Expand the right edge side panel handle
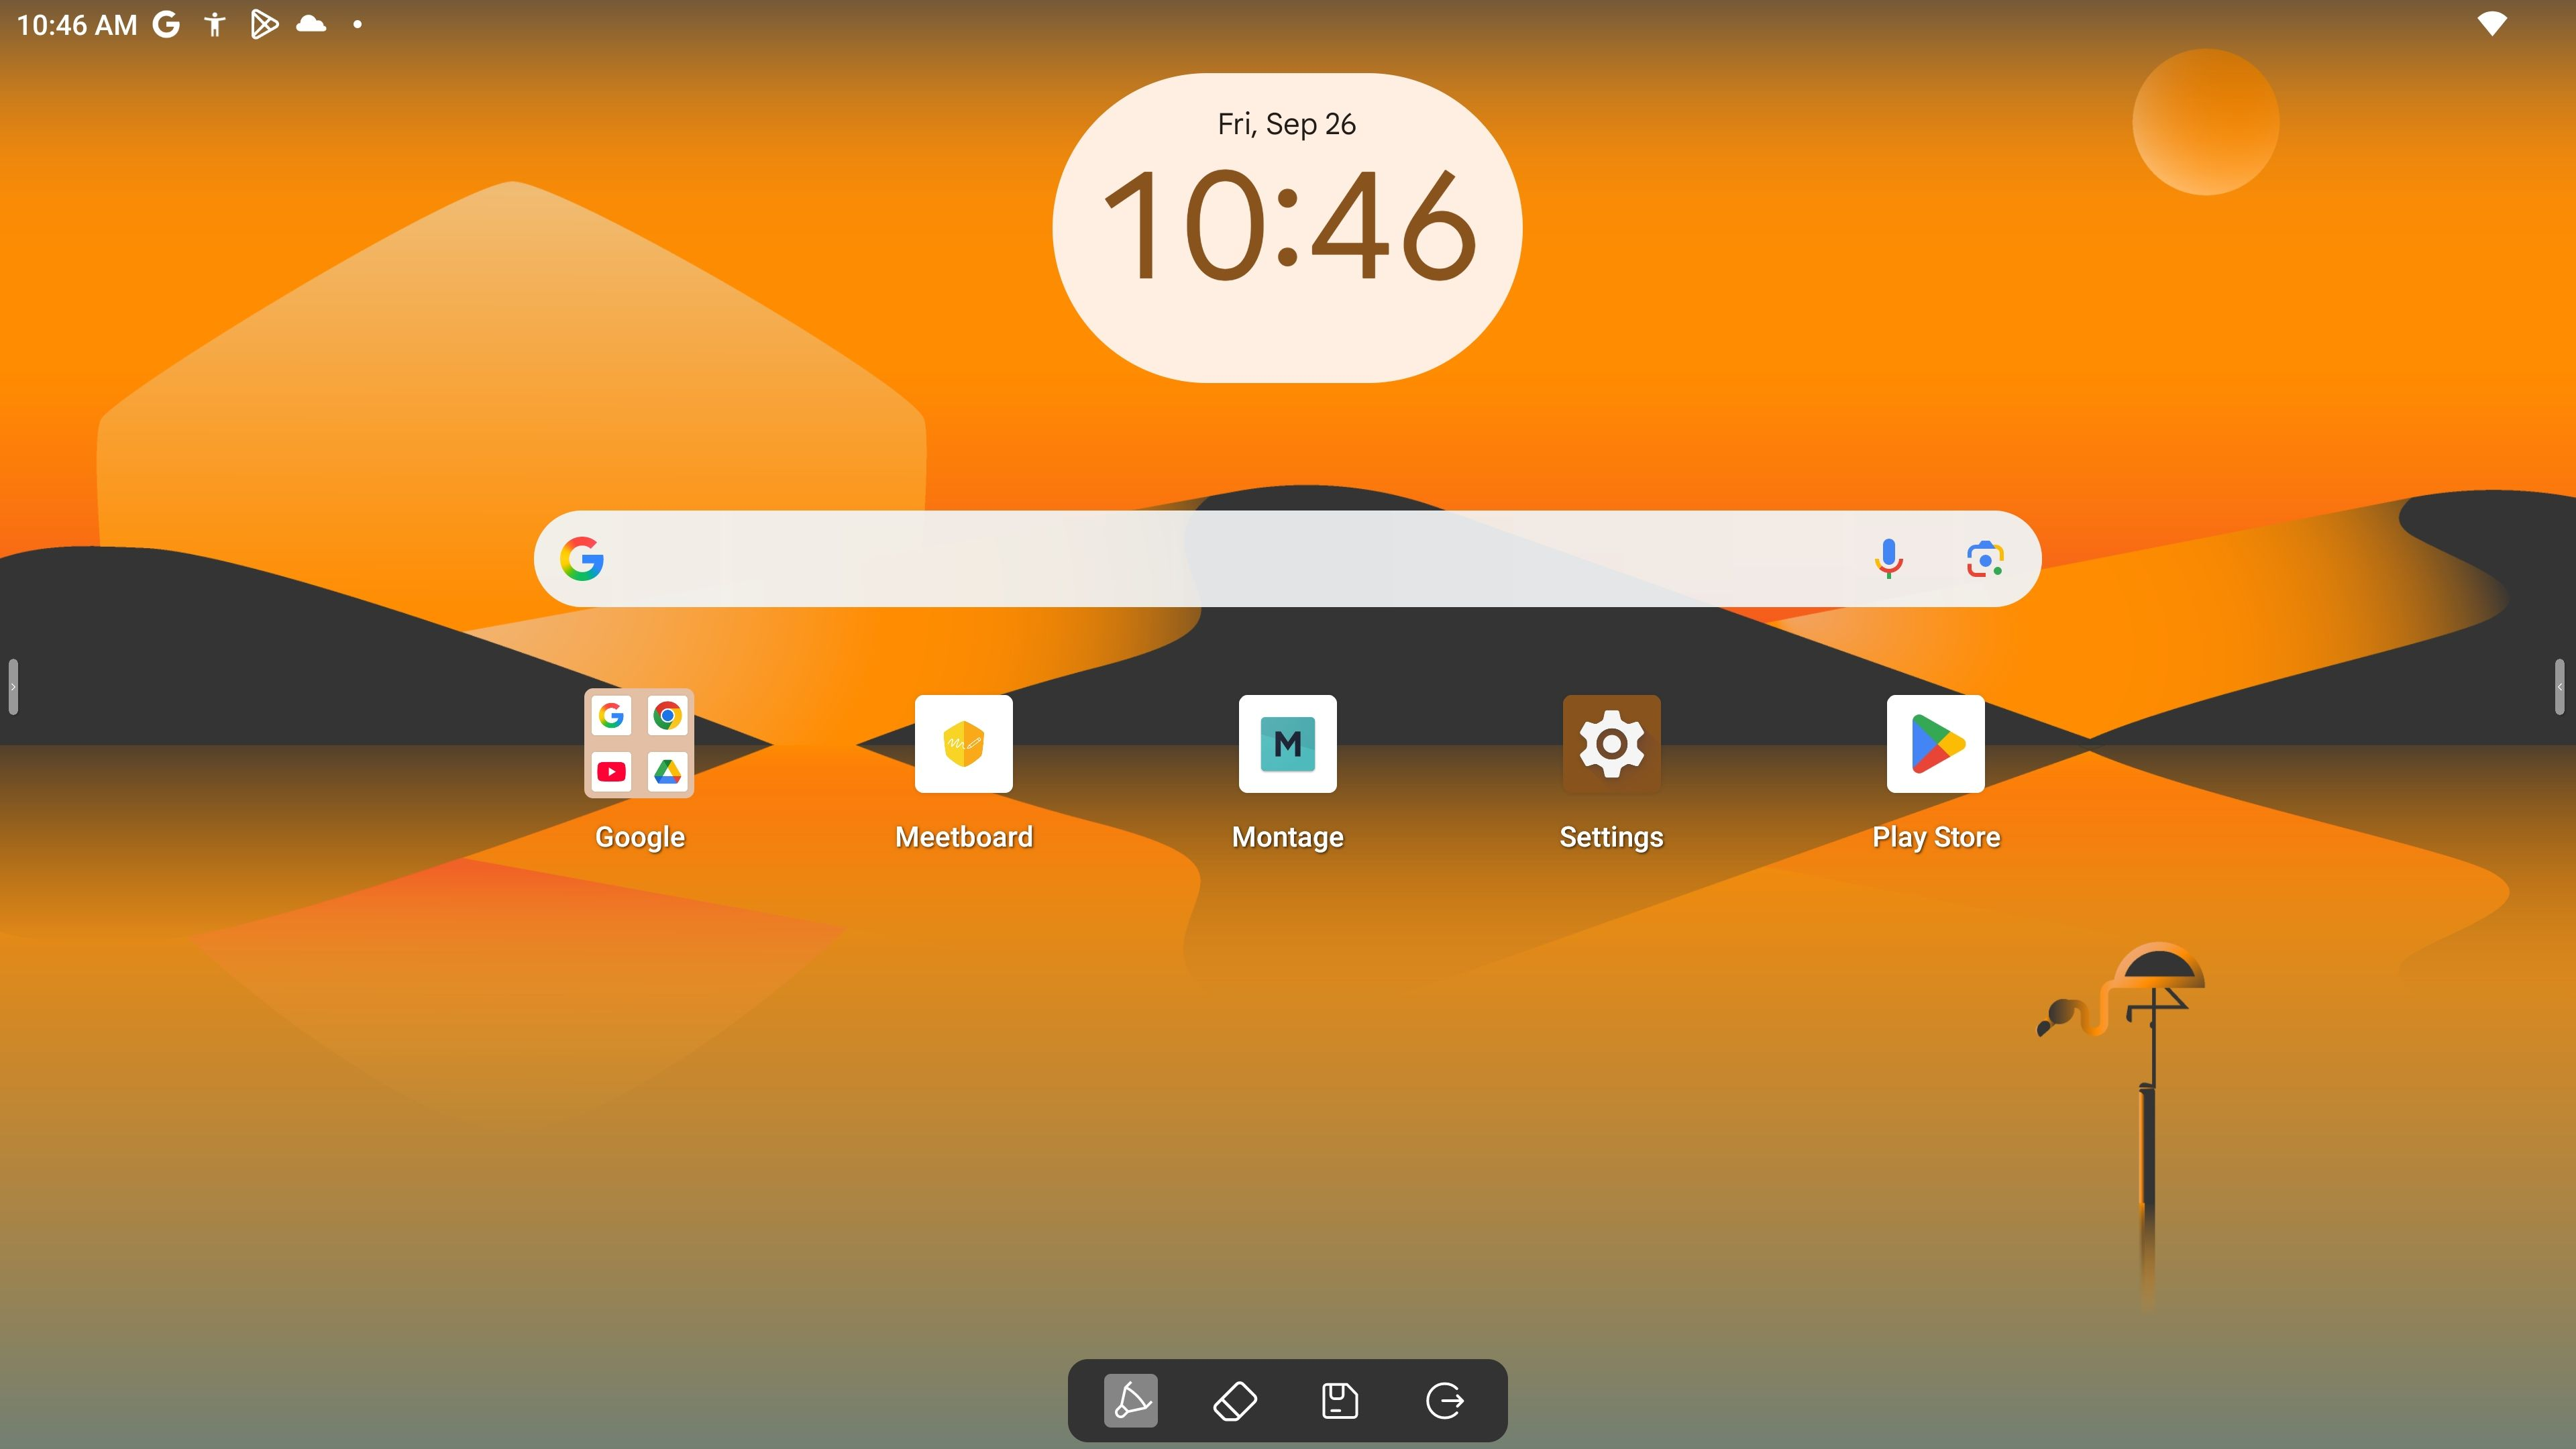Image resolution: width=2576 pixels, height=1449 pixels. point(2560,687)
